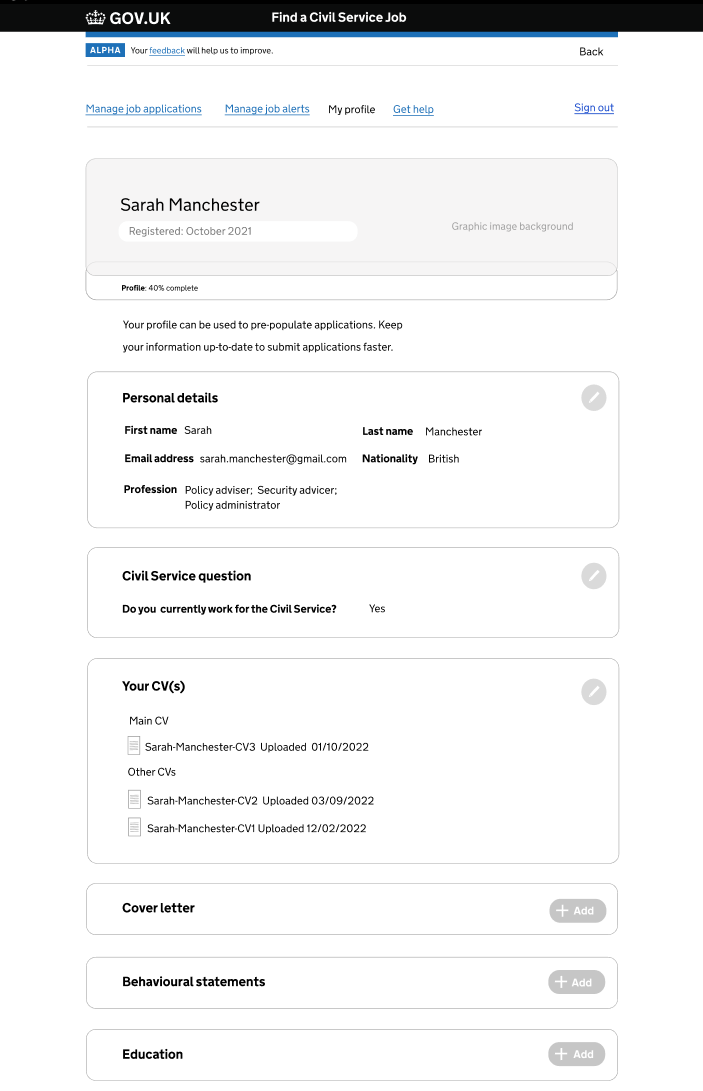Select the My profile tab
The height and width of the screenshot is (1091, 703).
[352, 109]
